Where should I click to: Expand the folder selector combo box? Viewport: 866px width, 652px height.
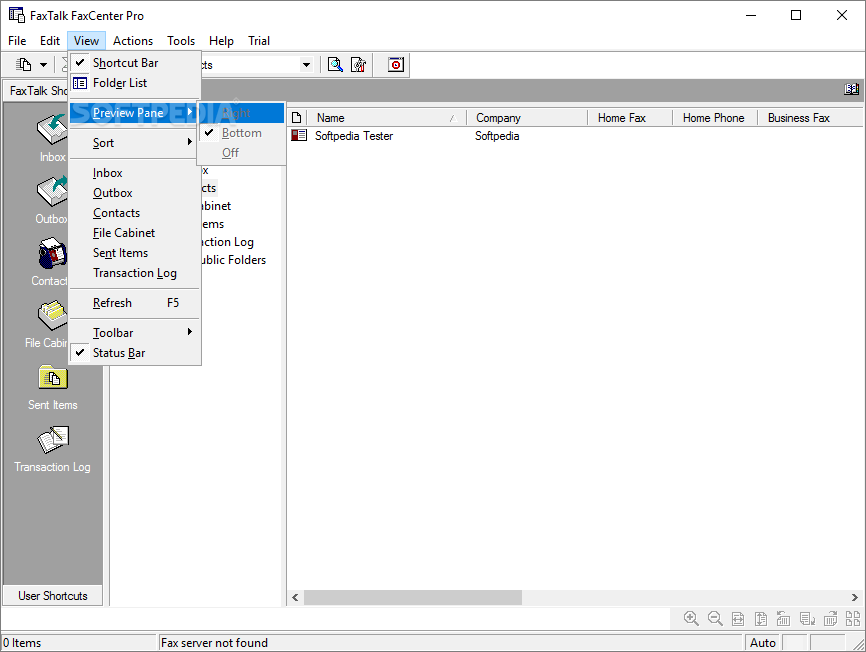pos(306,65)
